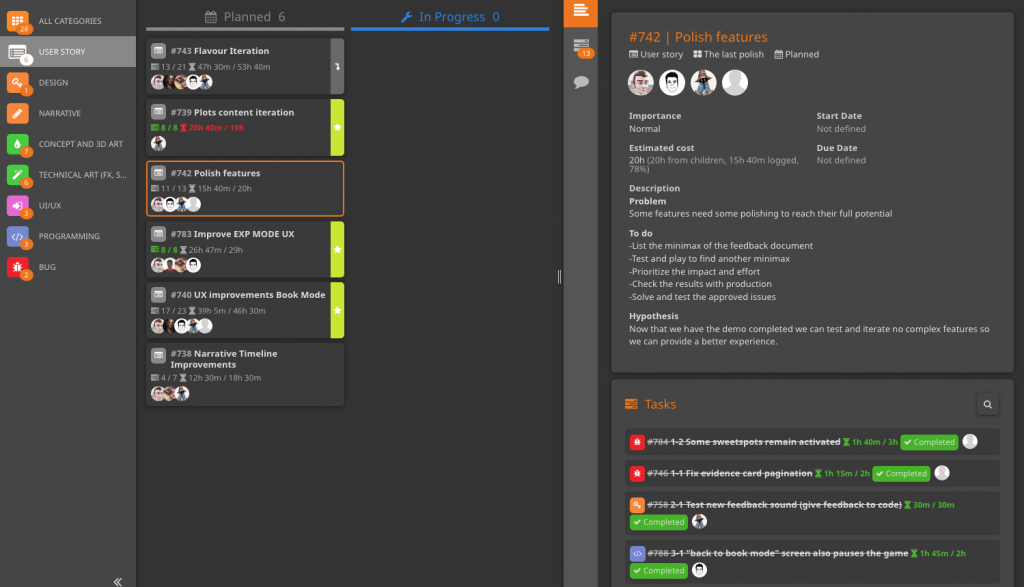Collapse the left sidebar with the double chevron
Viewport: 1024px width, 587px height.
coord(117,580)
